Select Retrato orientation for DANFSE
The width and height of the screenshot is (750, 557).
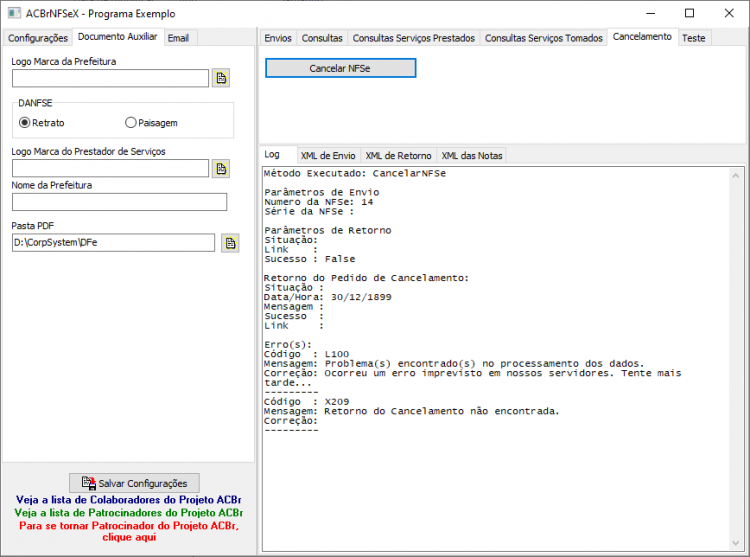[x=42, y=123]
